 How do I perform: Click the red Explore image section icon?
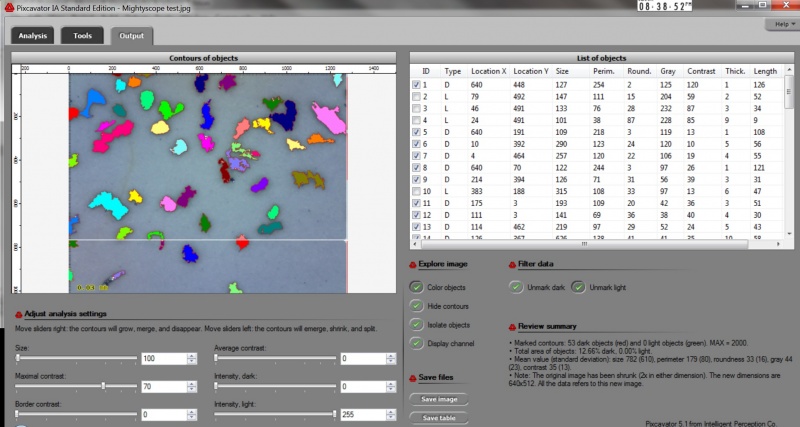[414, 266]
